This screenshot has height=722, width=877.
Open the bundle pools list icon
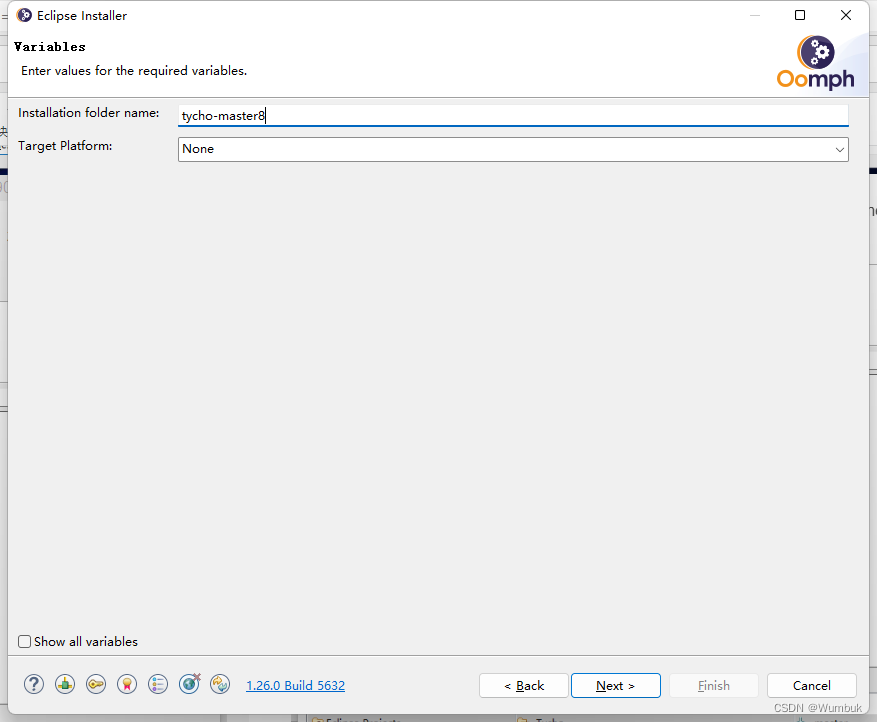click(158, 685)
